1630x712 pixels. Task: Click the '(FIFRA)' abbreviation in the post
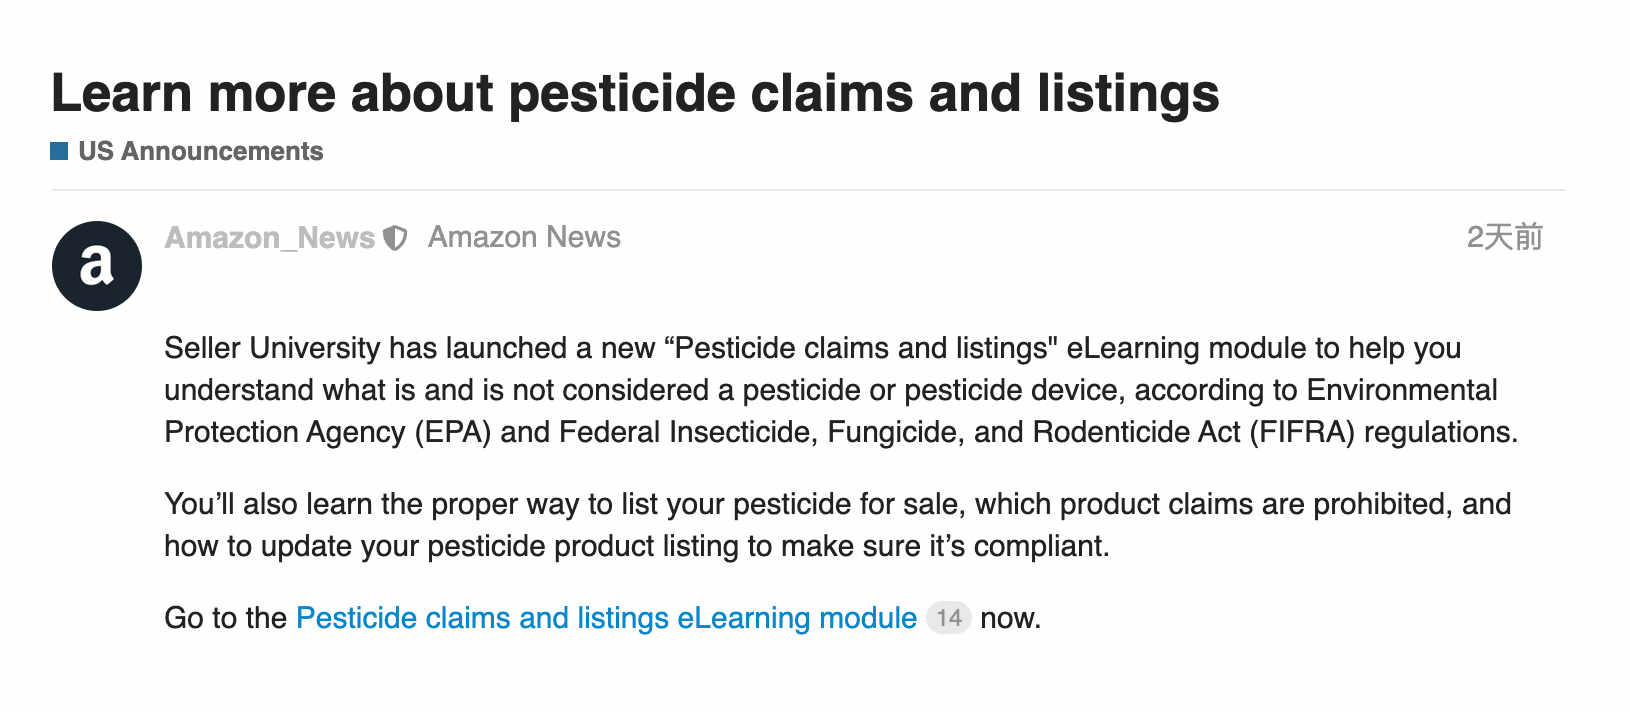[x=1302, y=432]
